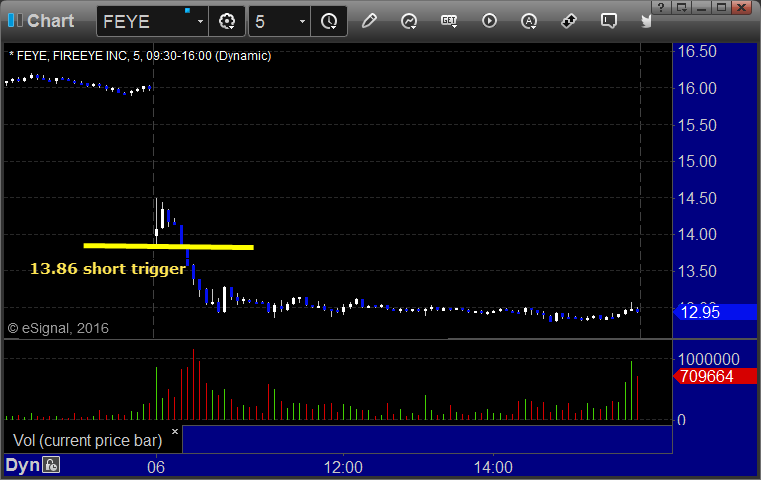The width and height of the screenshot is (761, 480).
Task: Click the blue Chart window icon
Action: 15,21
